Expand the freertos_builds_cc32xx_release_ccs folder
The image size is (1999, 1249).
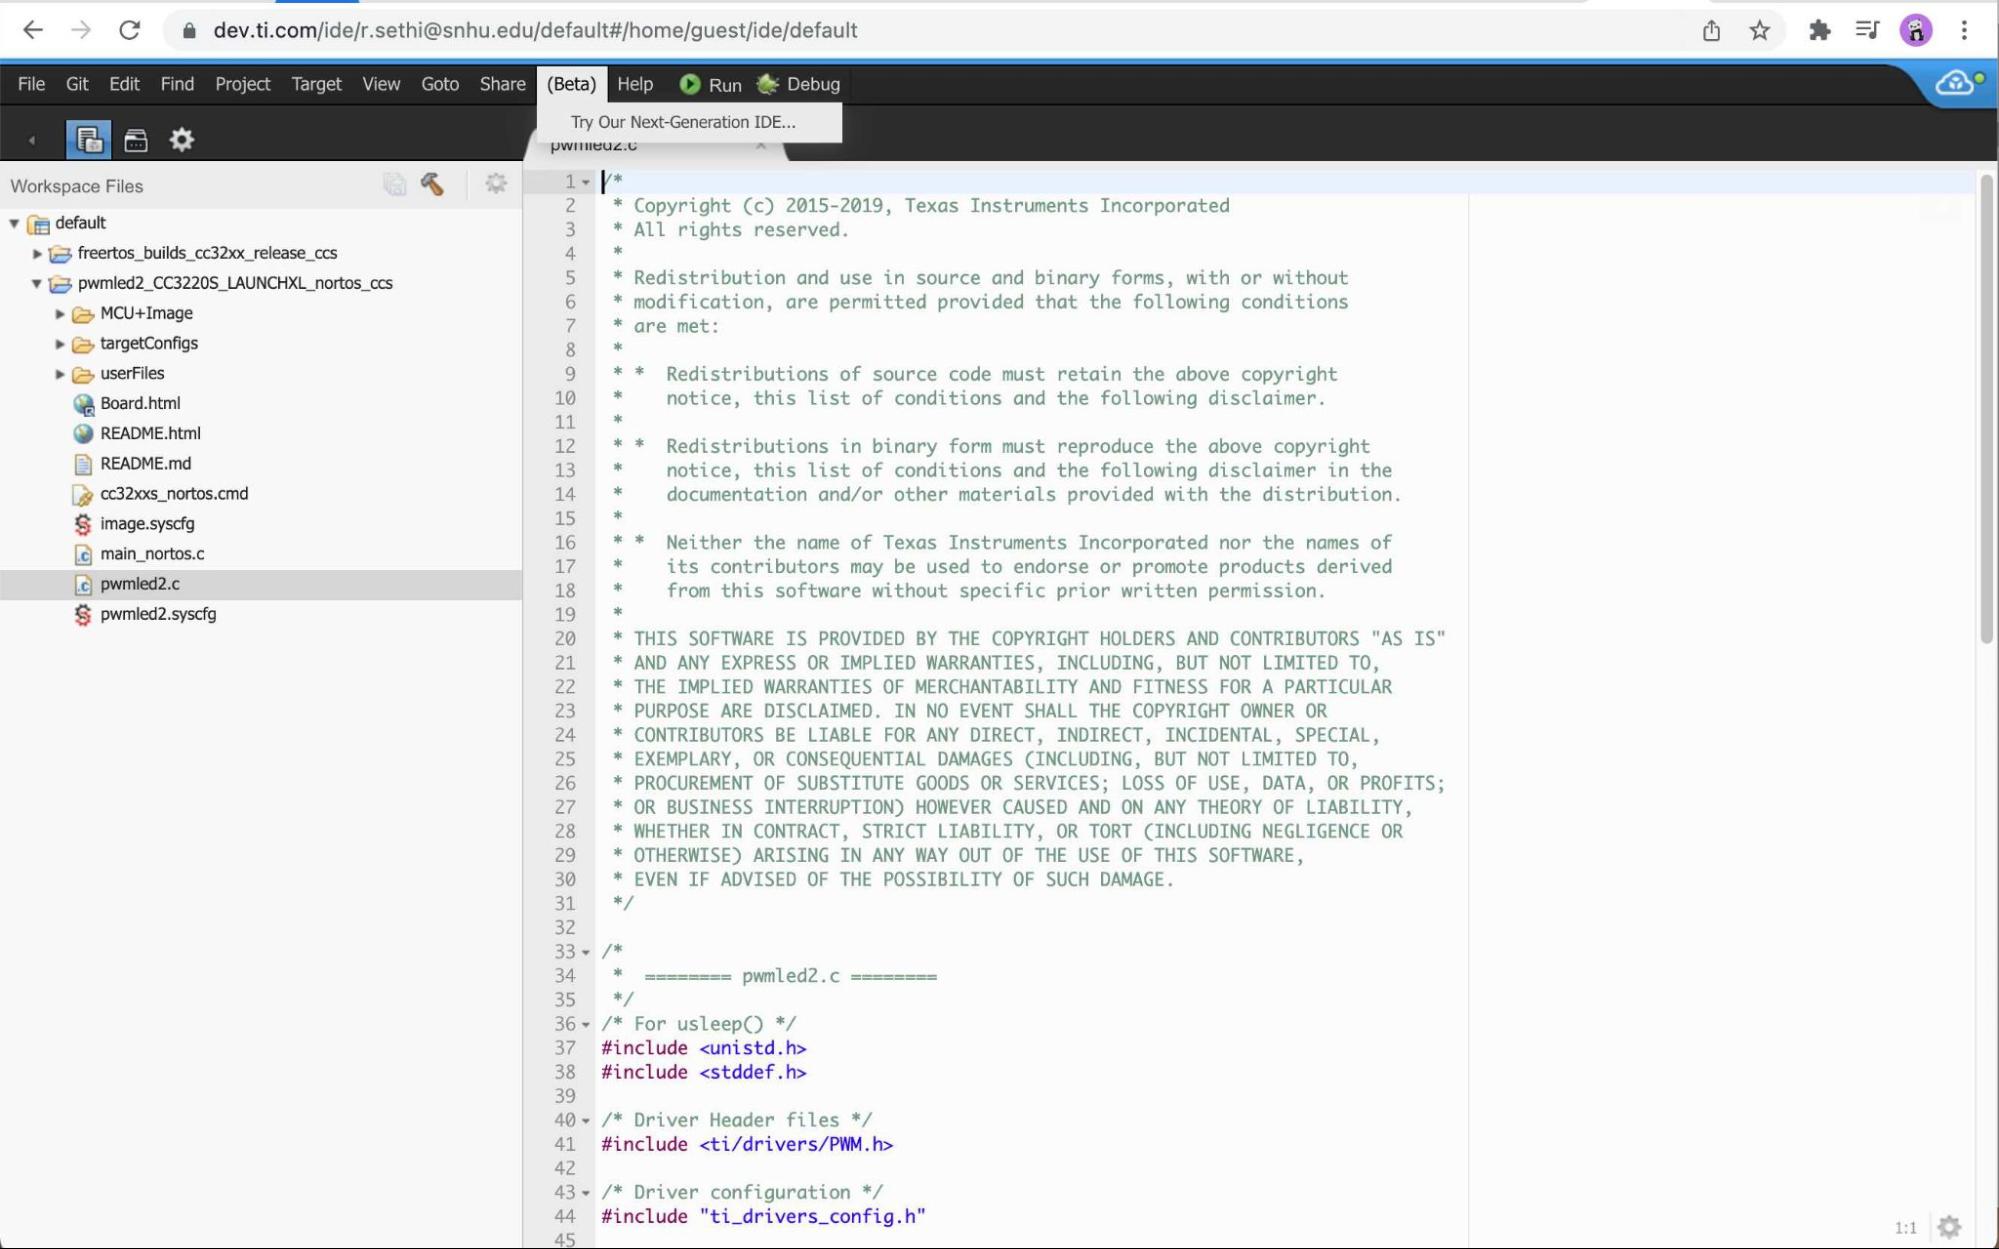[x=38, y=253]
